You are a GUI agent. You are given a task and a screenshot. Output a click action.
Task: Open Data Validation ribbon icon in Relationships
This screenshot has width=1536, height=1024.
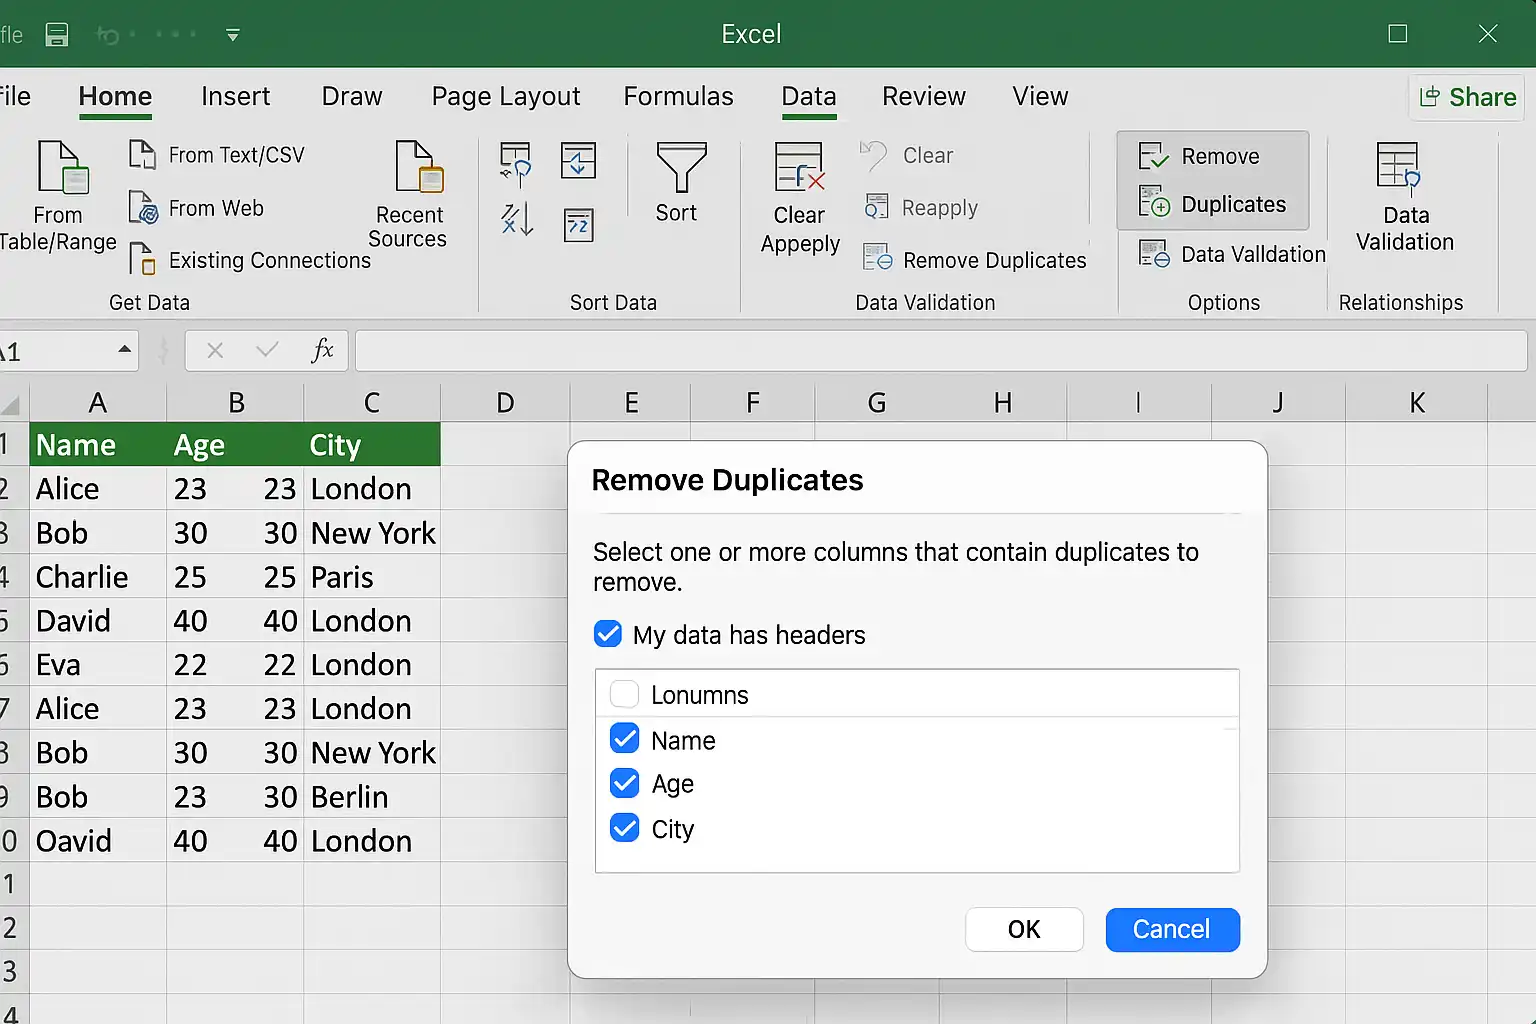(x=1398, y=166)
